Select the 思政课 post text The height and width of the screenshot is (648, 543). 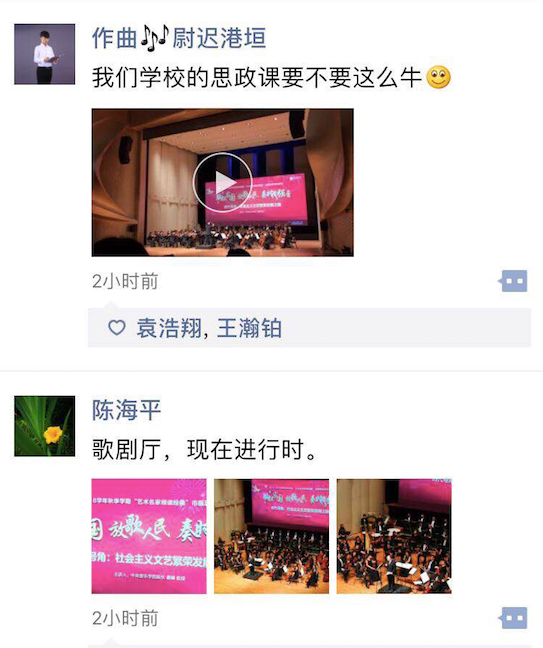click(x=256, y=77)
